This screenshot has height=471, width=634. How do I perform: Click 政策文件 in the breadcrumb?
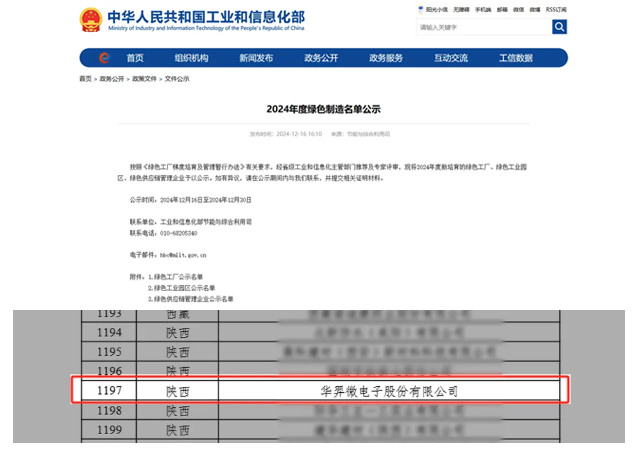click(x=144, y=79)
